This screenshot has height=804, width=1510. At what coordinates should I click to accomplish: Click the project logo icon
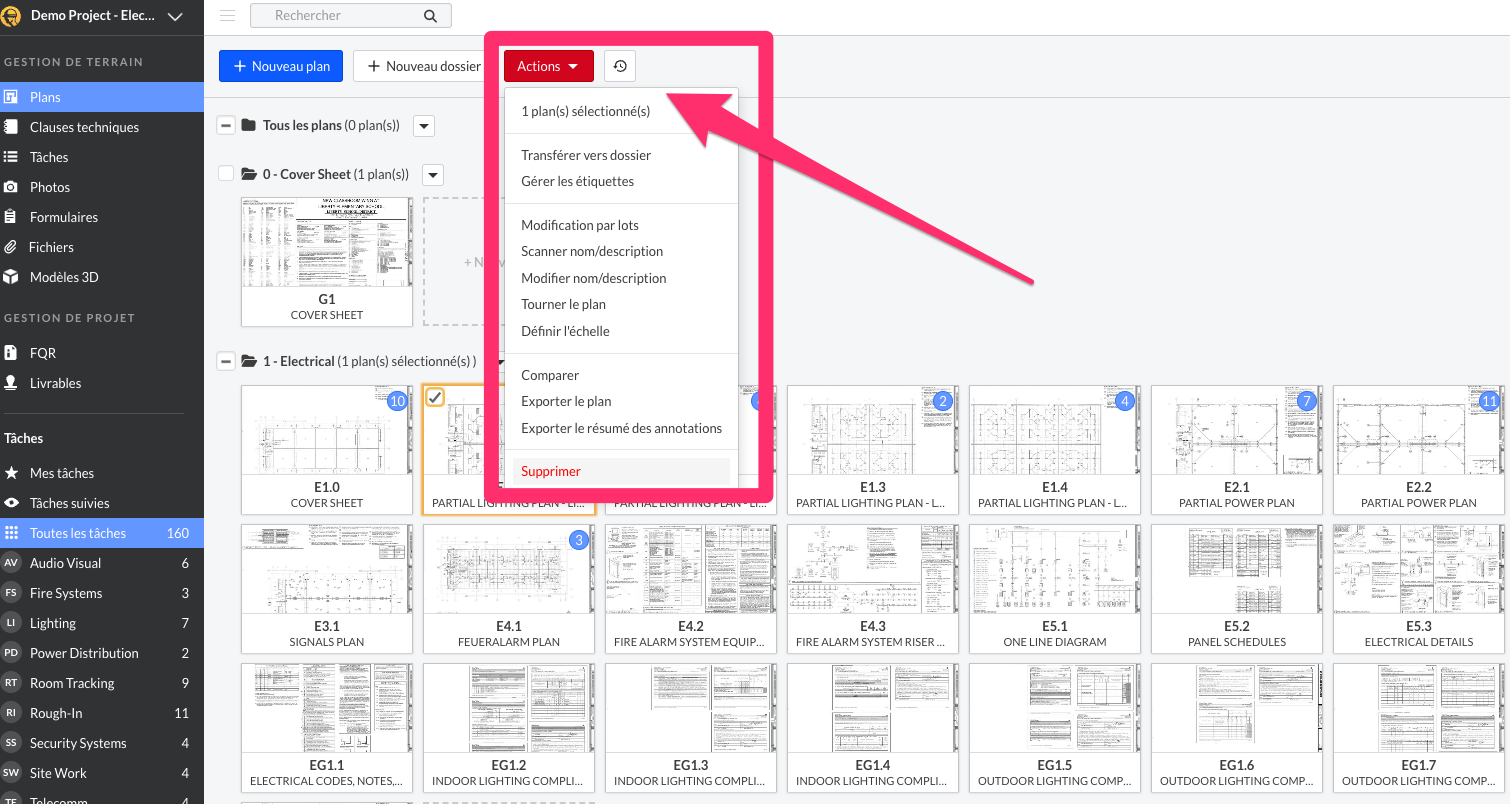click(12, 16)
